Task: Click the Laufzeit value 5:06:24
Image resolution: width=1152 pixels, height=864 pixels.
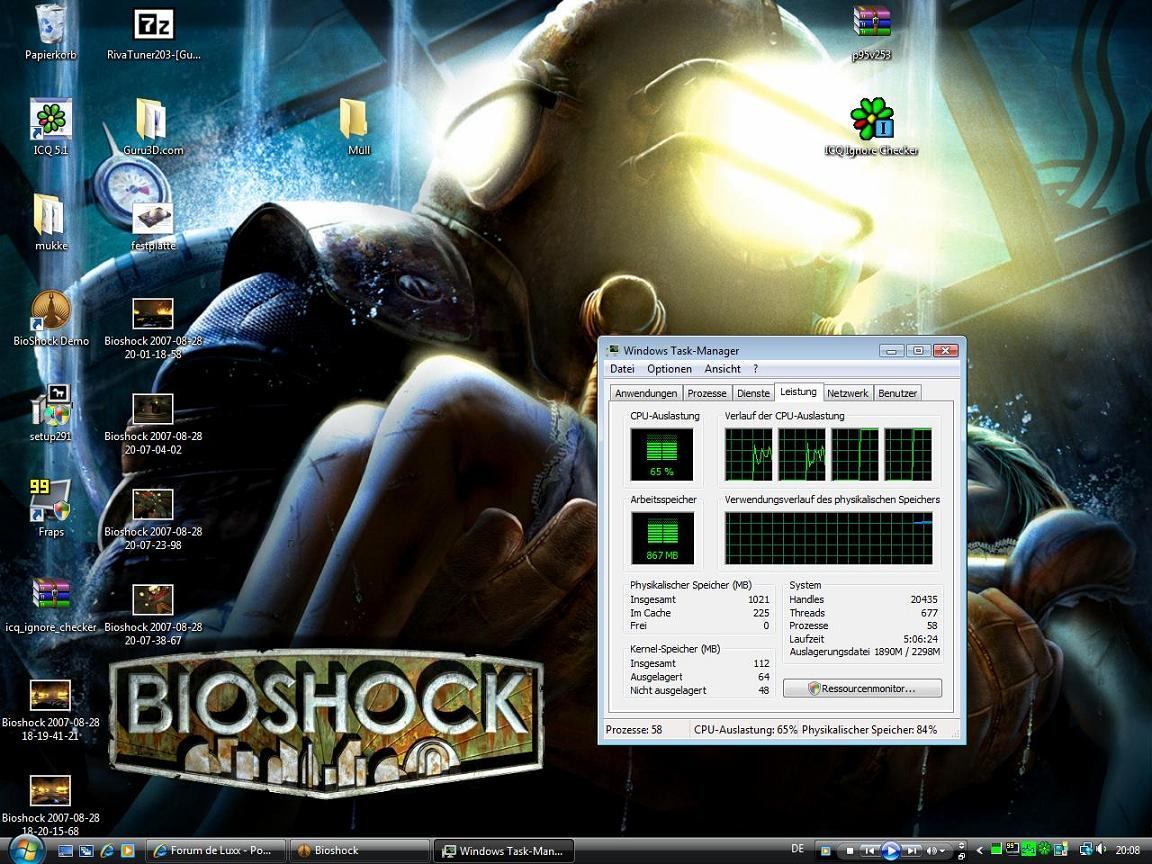Action: point(921,639)
